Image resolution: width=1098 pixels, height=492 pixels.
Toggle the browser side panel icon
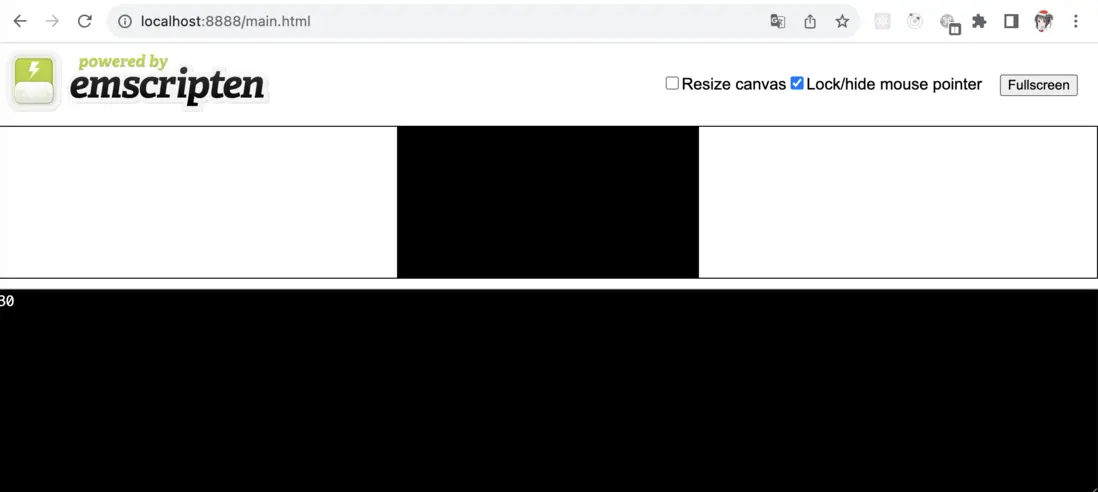coord(1011,22)
